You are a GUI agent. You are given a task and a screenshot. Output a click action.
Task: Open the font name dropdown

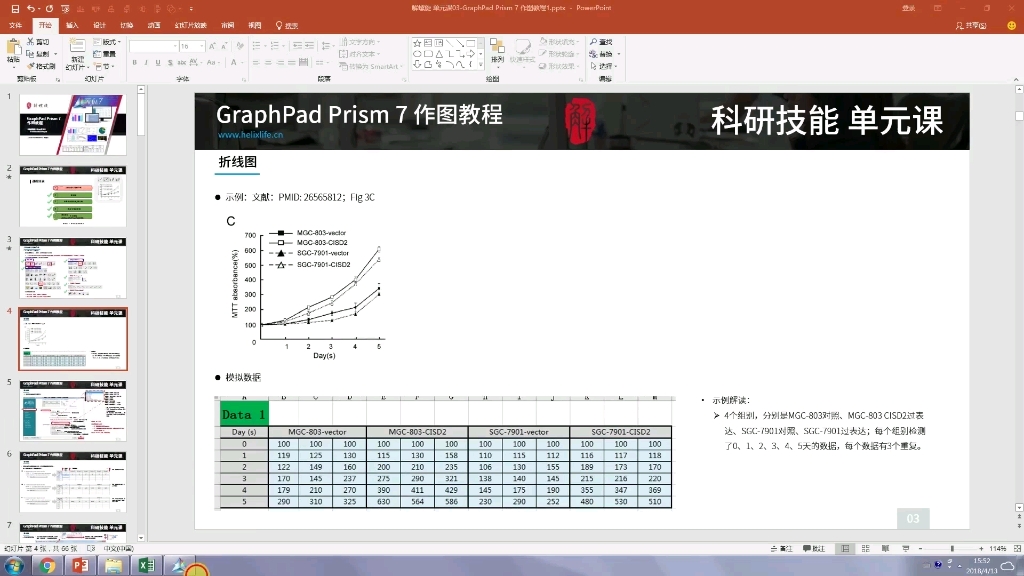point(176,46)
